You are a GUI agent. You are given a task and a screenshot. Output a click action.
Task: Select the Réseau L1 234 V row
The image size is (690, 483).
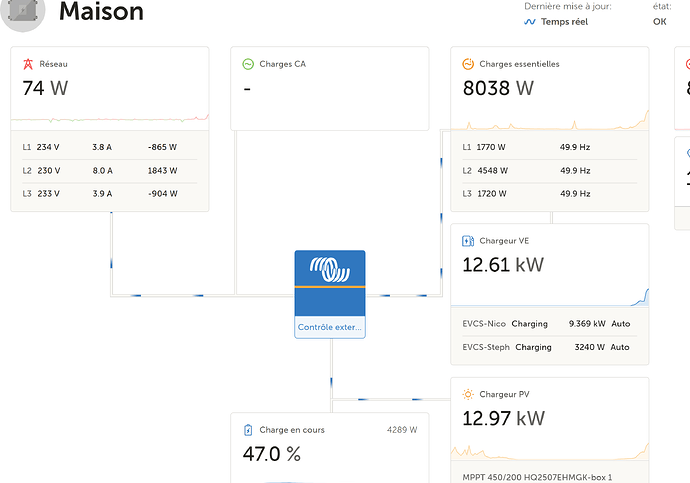click(x=110, y=147)
